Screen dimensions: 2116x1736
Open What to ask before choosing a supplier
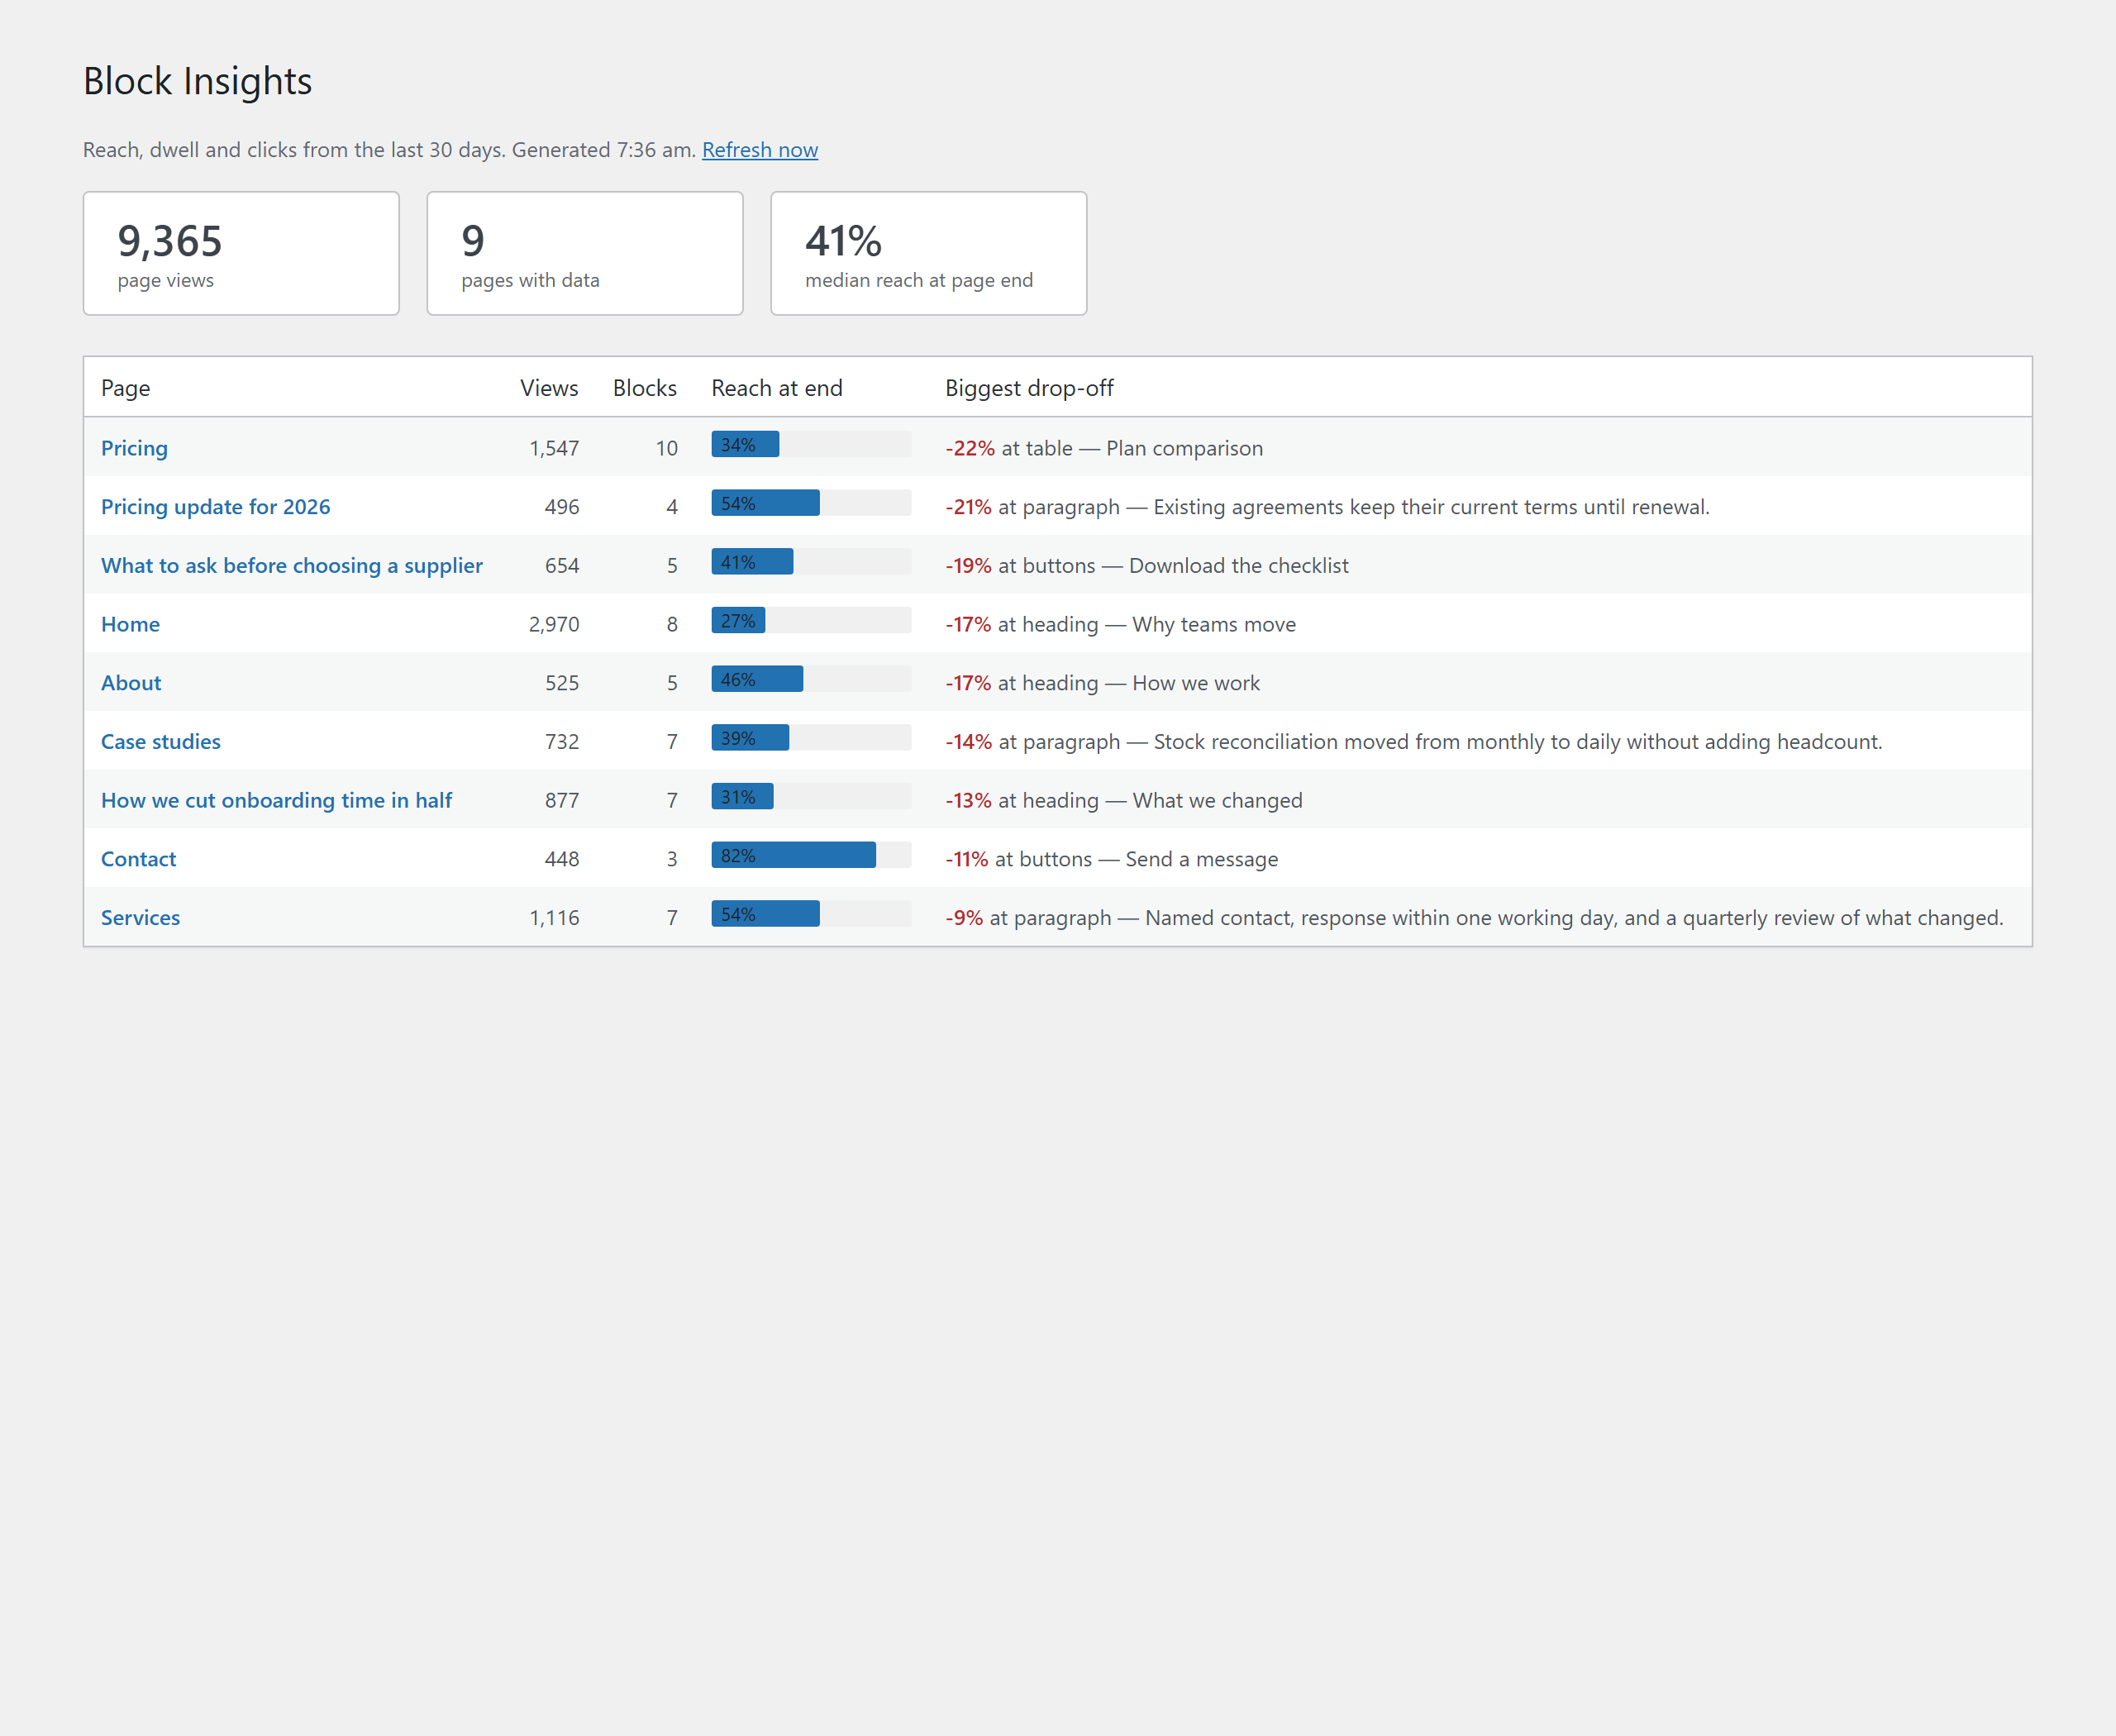coord(291,566)
